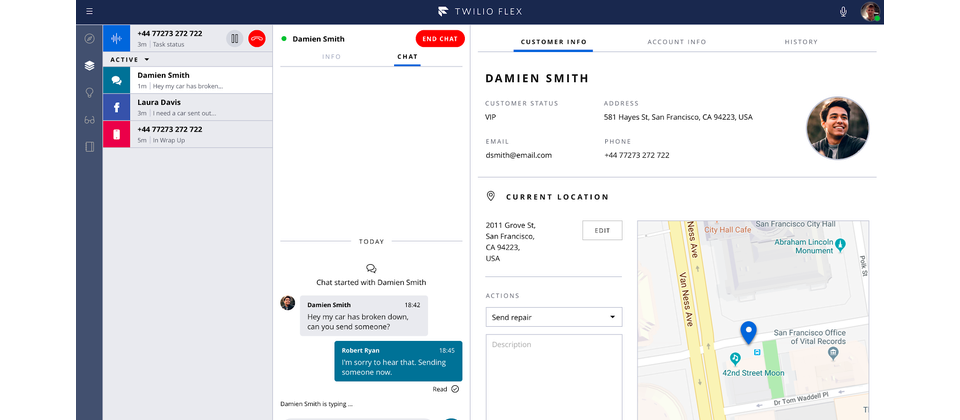Click the City Hall Cafe map label

[727, 230]
